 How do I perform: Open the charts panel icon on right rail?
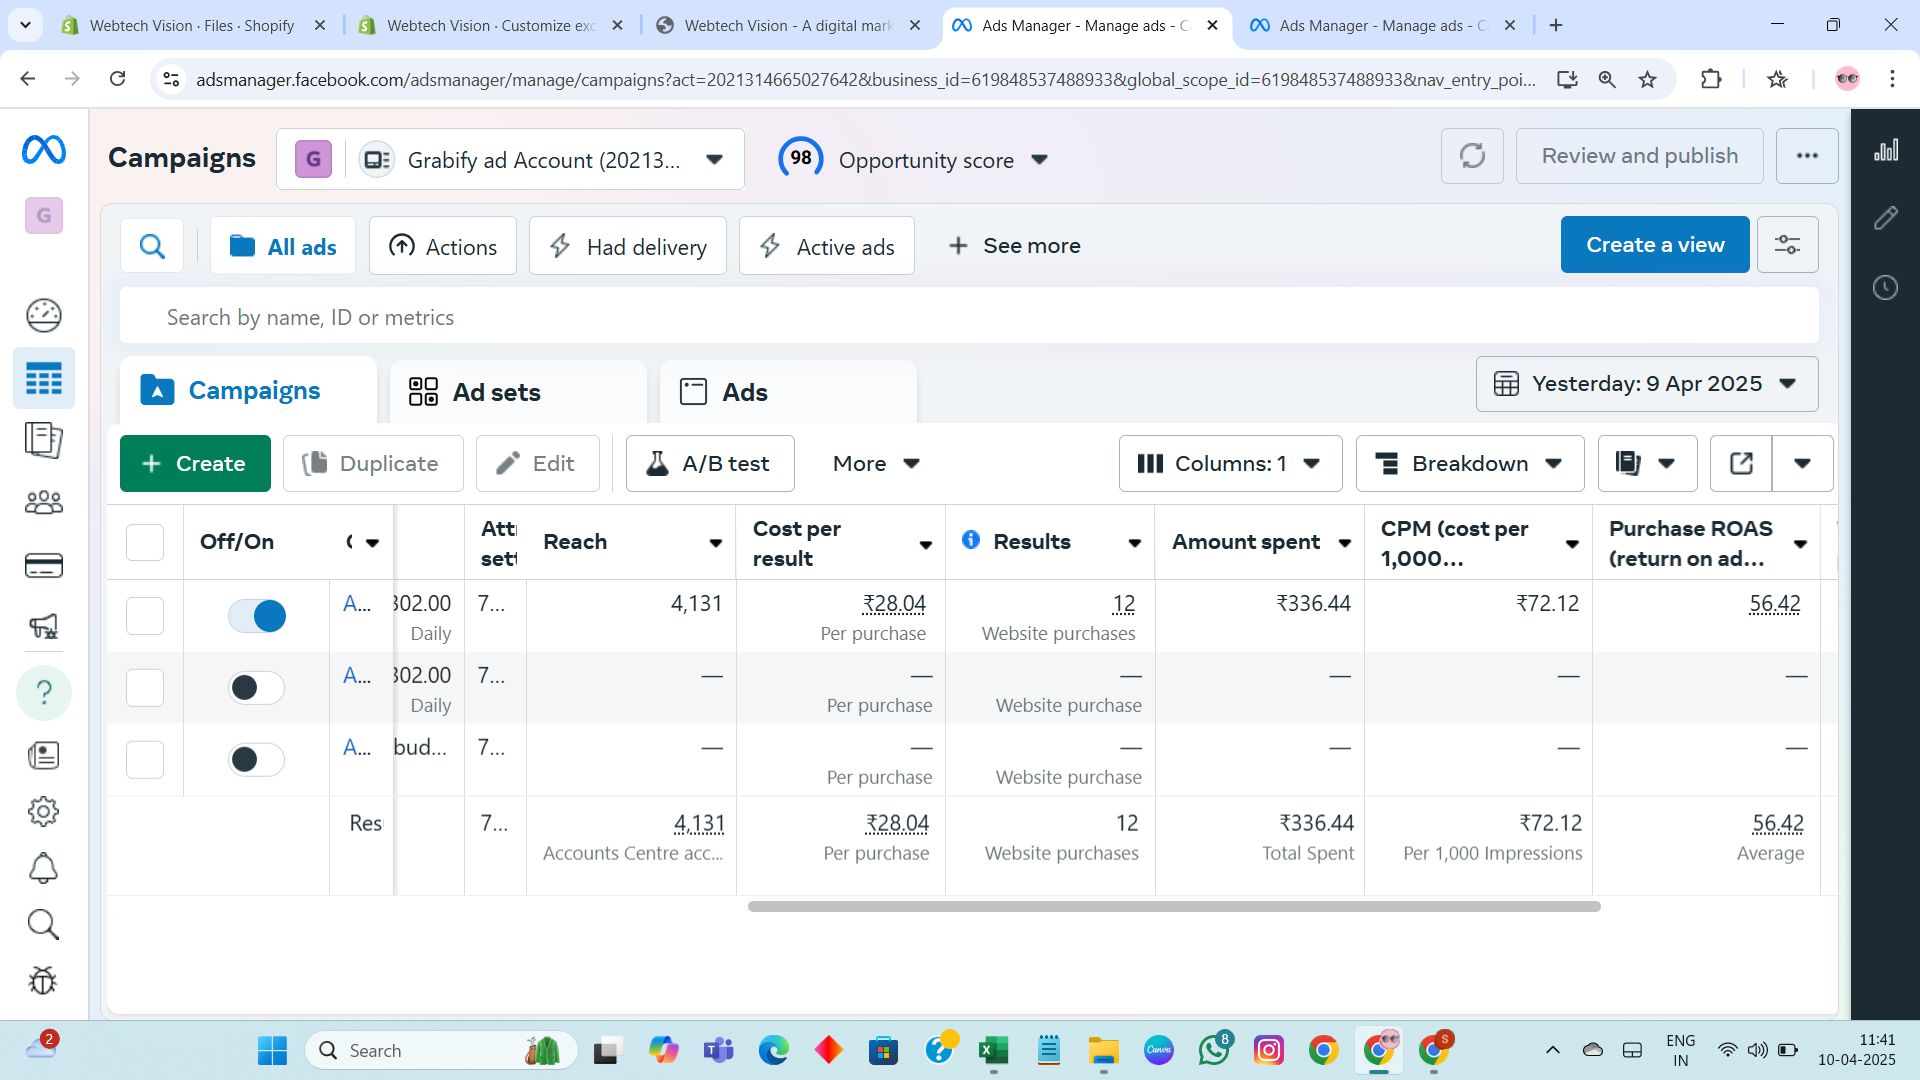point(1885,151)
